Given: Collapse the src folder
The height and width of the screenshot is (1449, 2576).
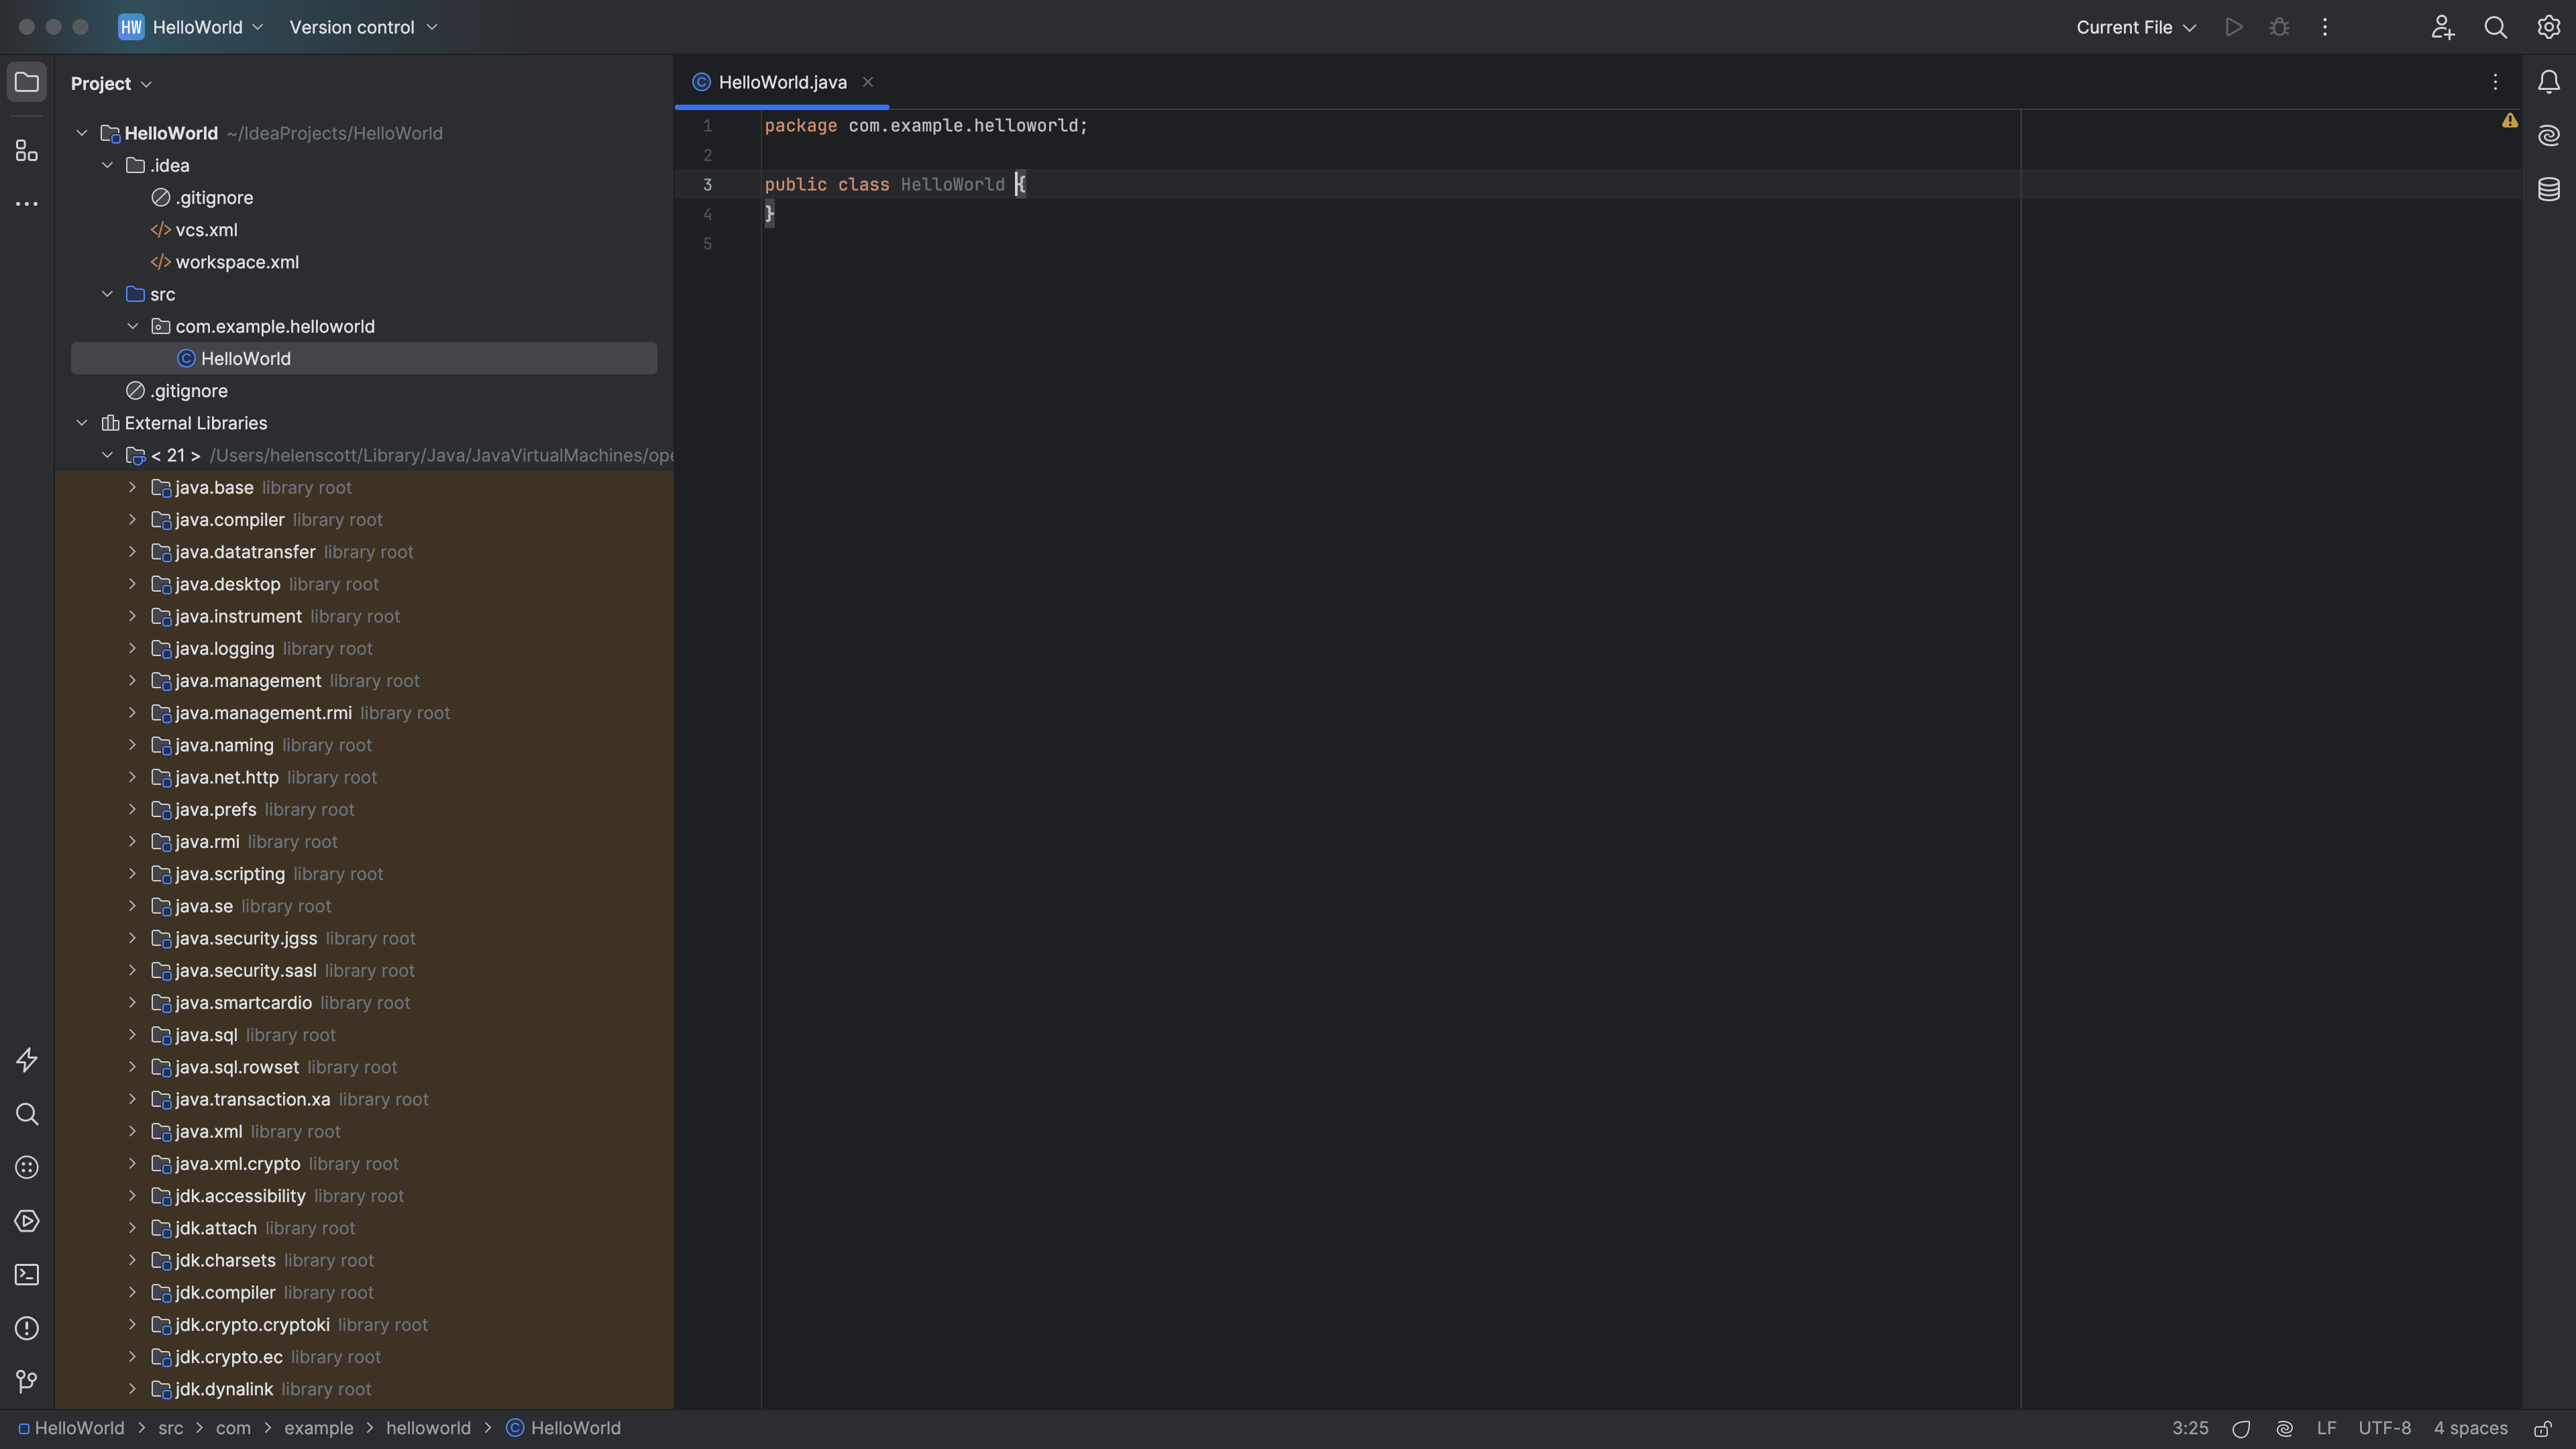Looking at the screenshot, I should (x=108, y=293).
